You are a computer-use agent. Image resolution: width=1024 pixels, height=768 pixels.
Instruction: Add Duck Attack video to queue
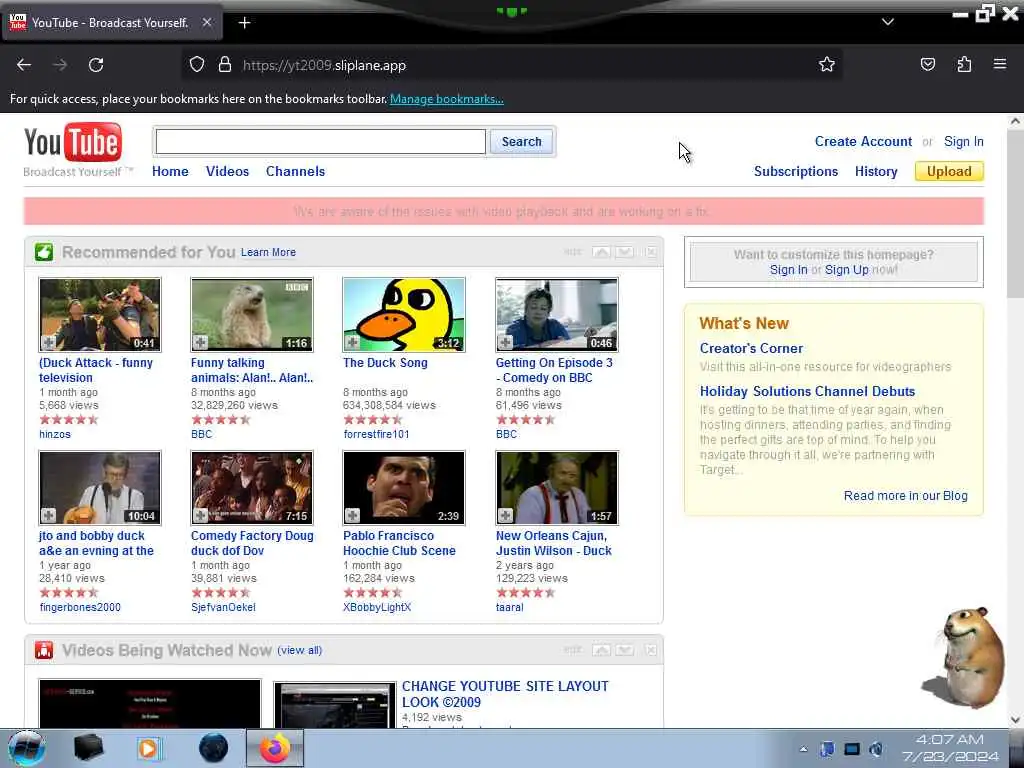coord(48,342)
